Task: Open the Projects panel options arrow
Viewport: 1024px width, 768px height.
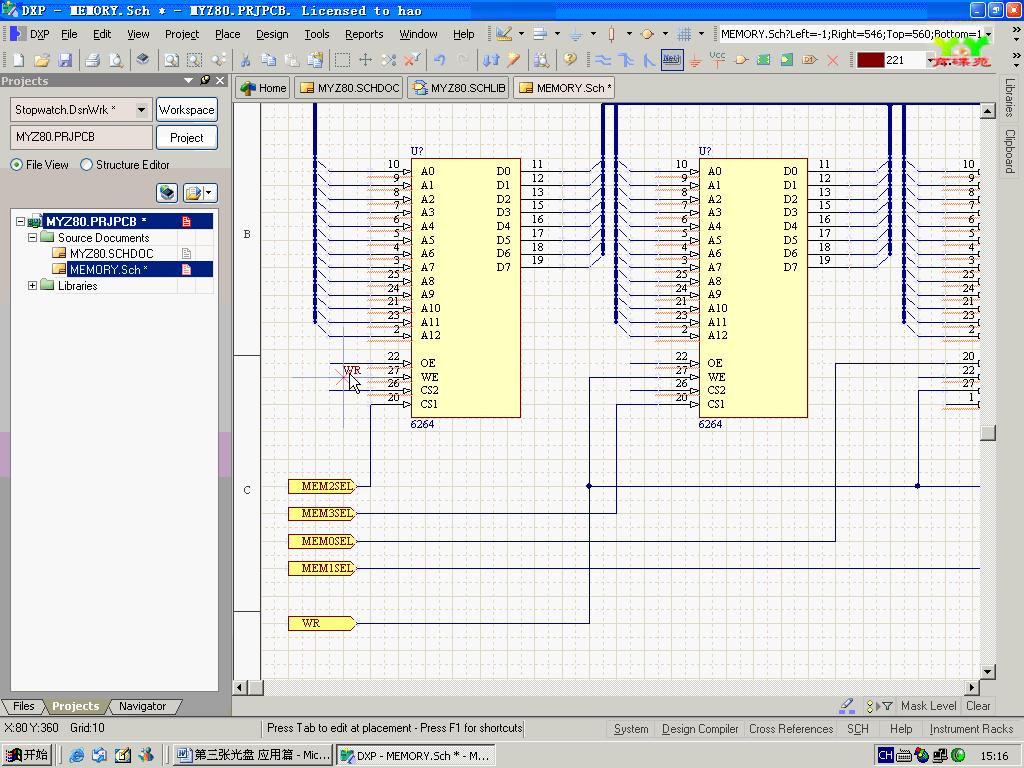Action: 189,80
